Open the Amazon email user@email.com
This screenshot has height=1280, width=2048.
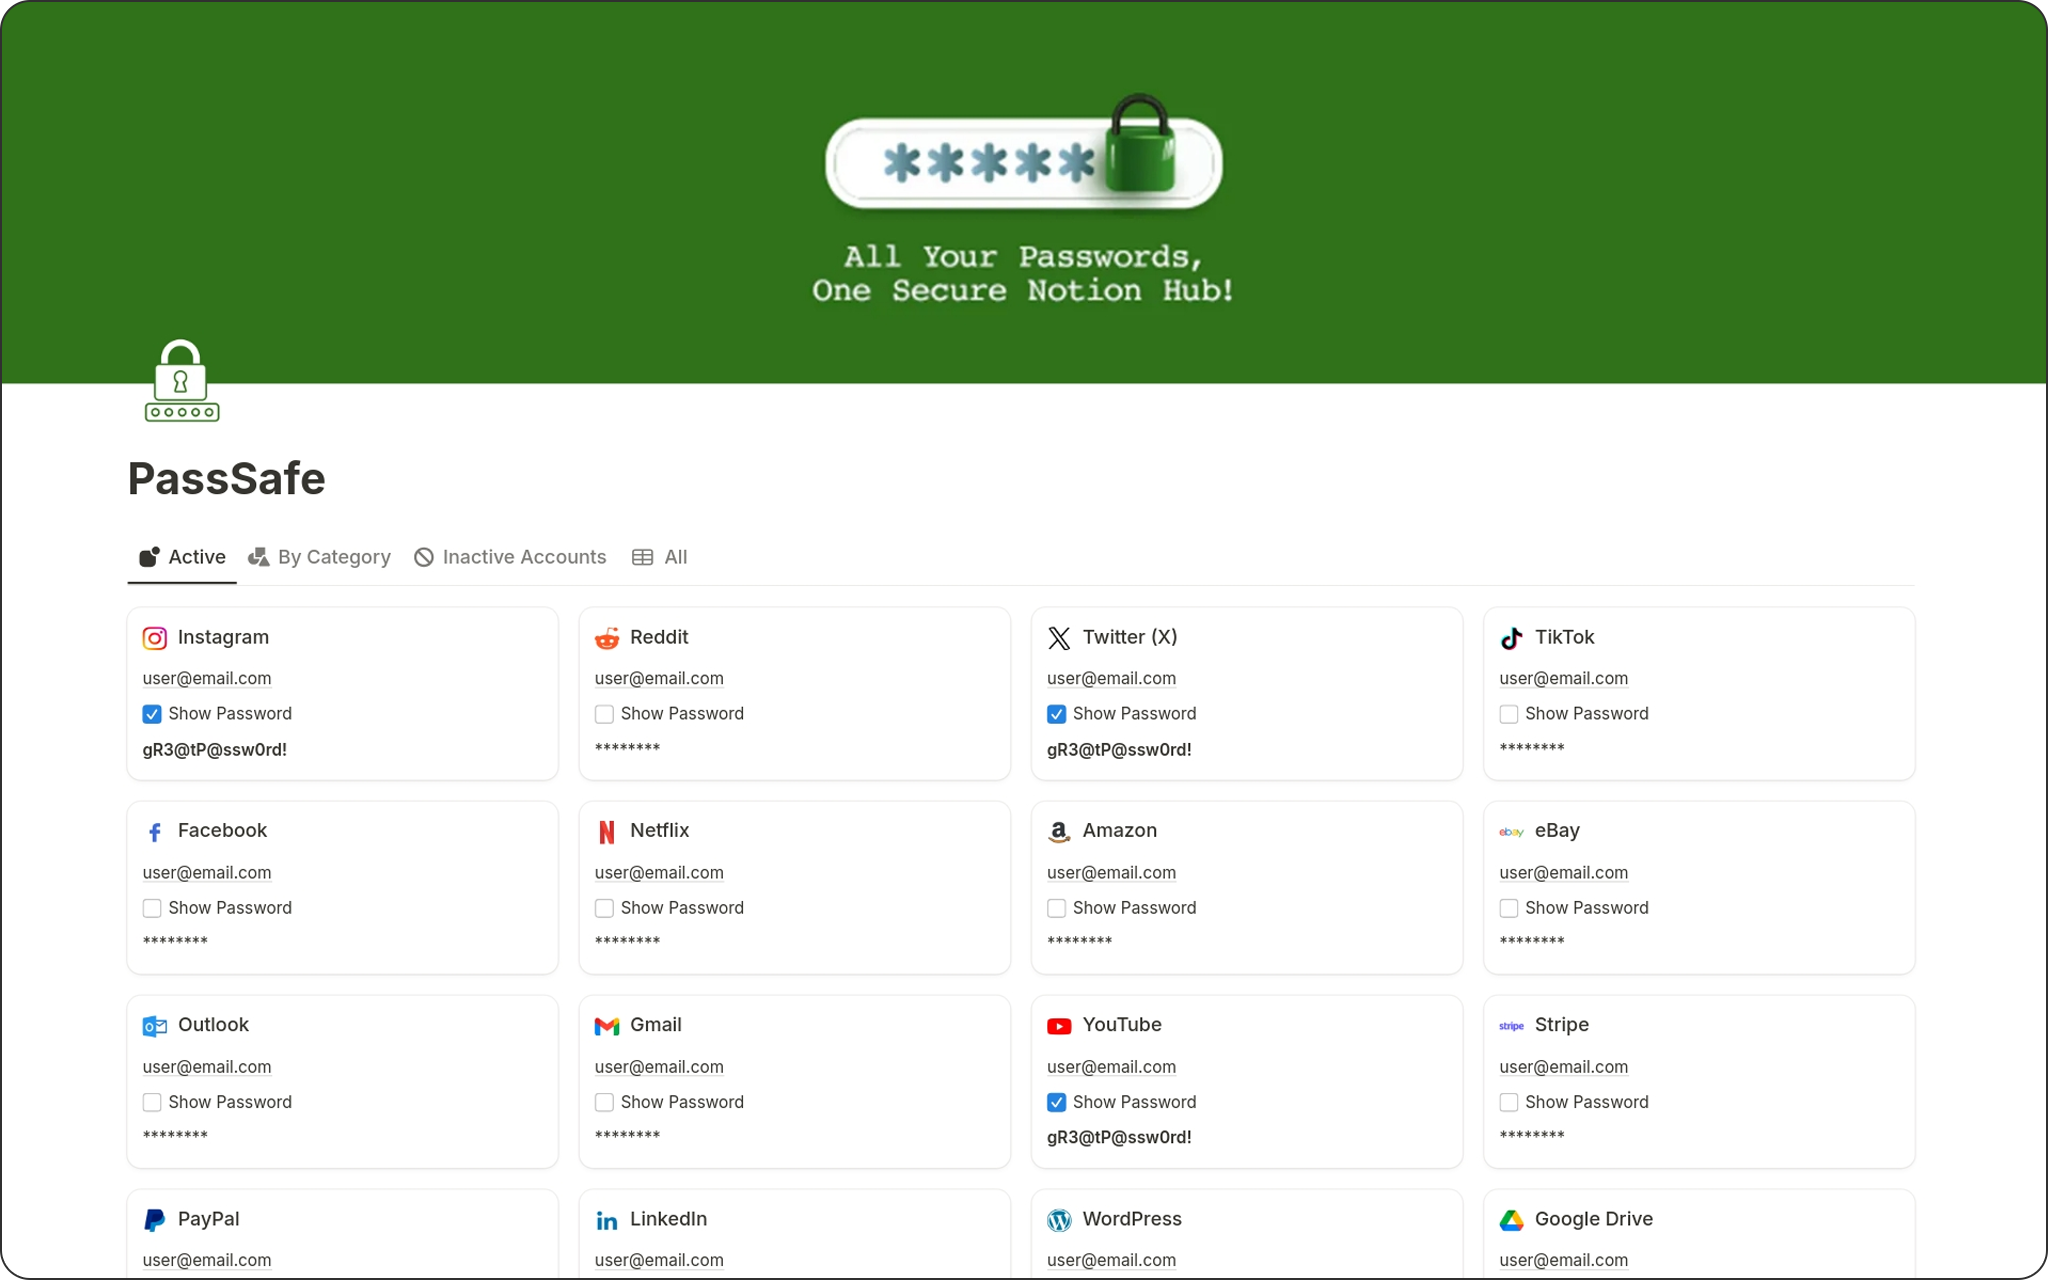pyautogui.click(x=1111, y=872)
